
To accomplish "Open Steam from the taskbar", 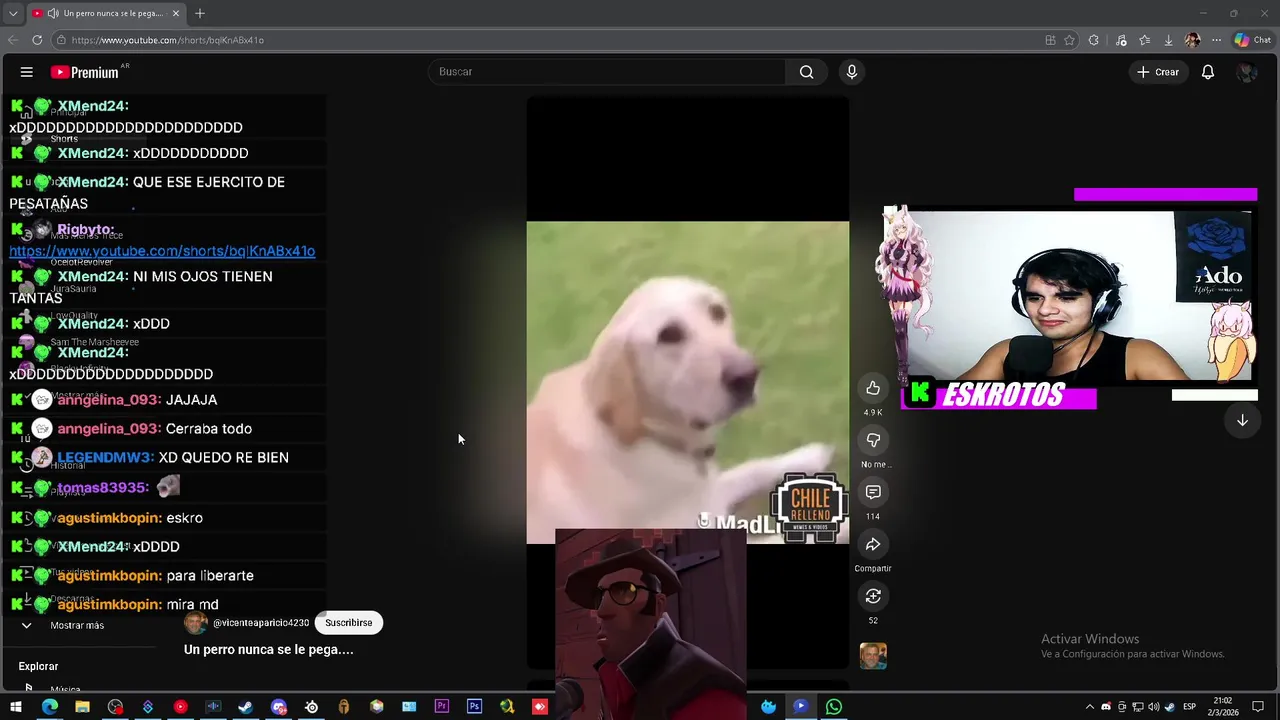I will coord(245,707).
